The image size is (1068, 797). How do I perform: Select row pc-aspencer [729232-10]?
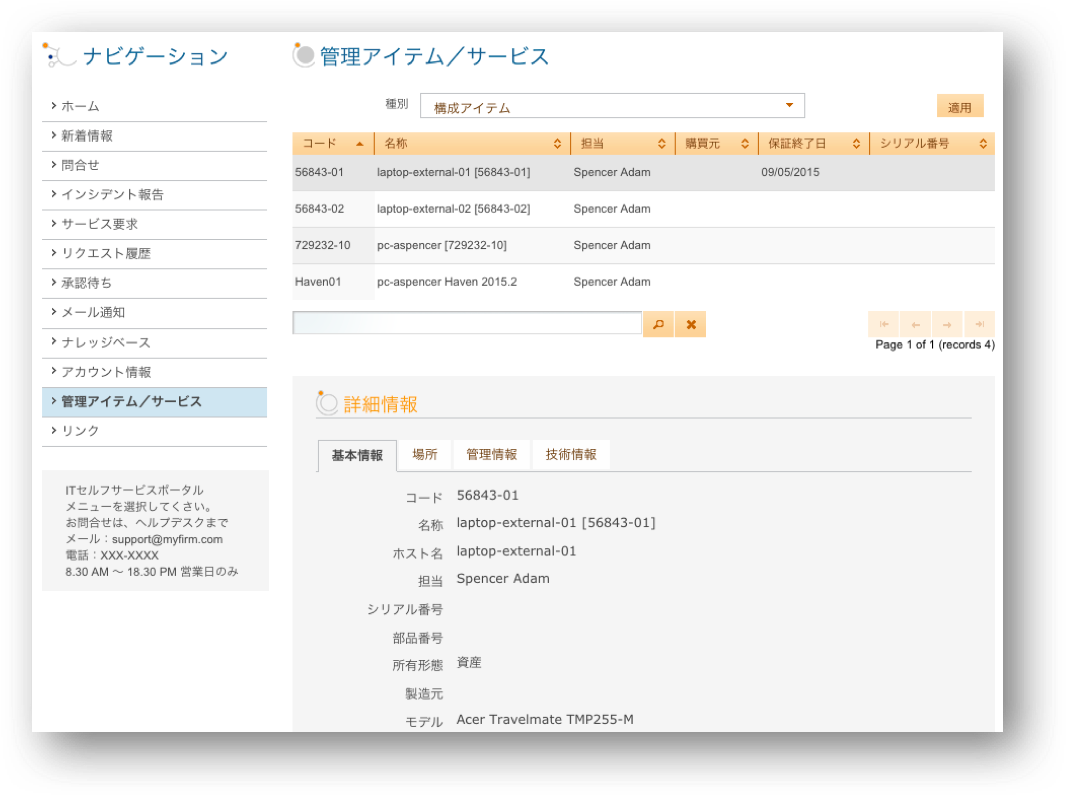pyautogui.click(x=644, y=245)
